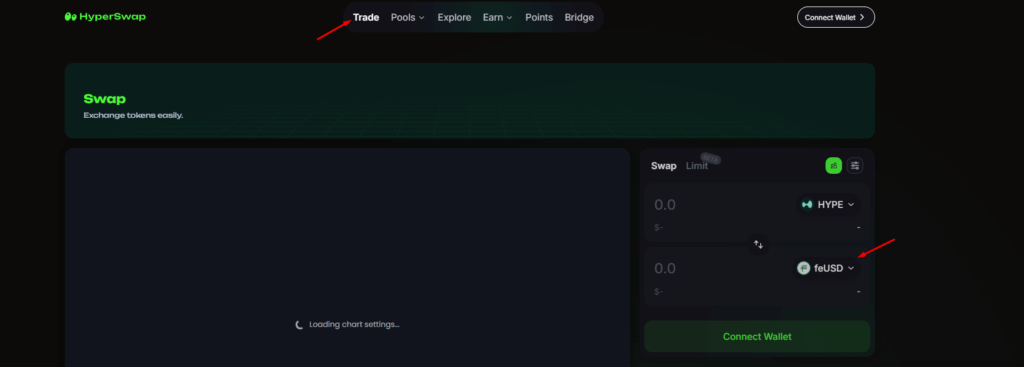The image size is (1024, 367).
Task: Expand the Earn menu
Action: click(498, 18)
